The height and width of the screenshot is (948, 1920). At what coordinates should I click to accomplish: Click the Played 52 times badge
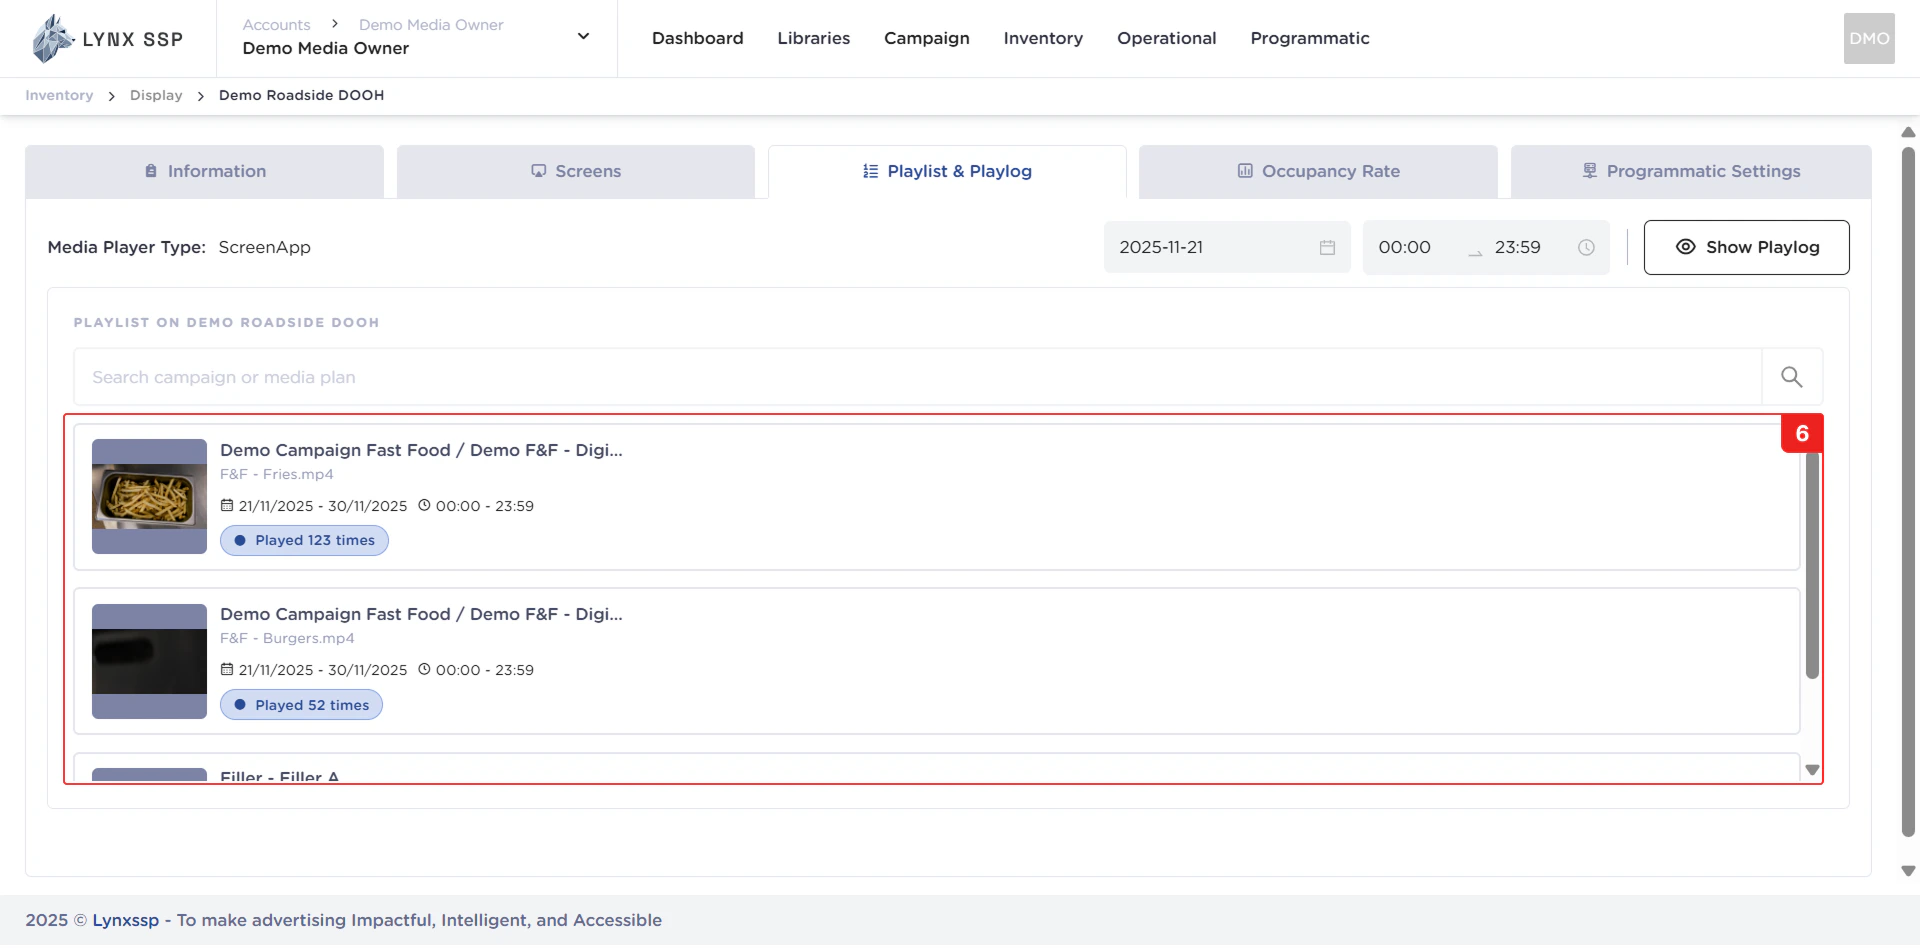click(x=301, y=705)
